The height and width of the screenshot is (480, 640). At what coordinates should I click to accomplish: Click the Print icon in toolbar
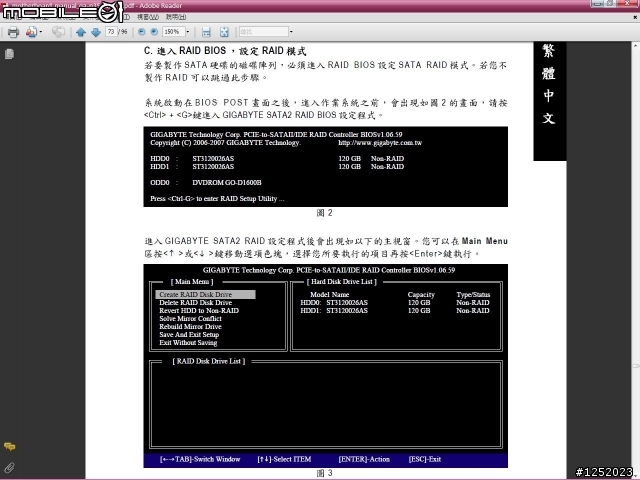13,32
